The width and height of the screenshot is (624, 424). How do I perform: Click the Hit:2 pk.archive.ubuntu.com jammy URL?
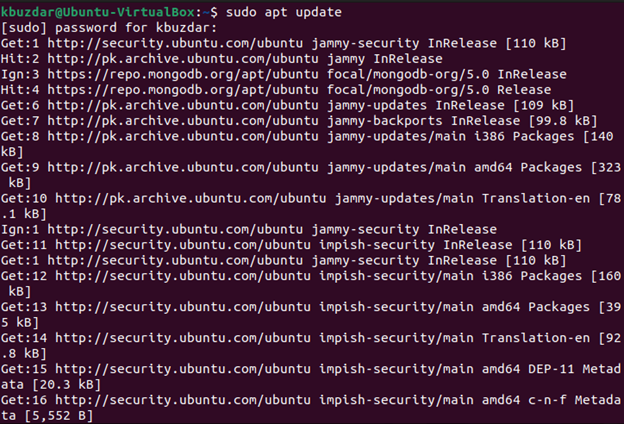pyautogui.click(x=183, y=59)
